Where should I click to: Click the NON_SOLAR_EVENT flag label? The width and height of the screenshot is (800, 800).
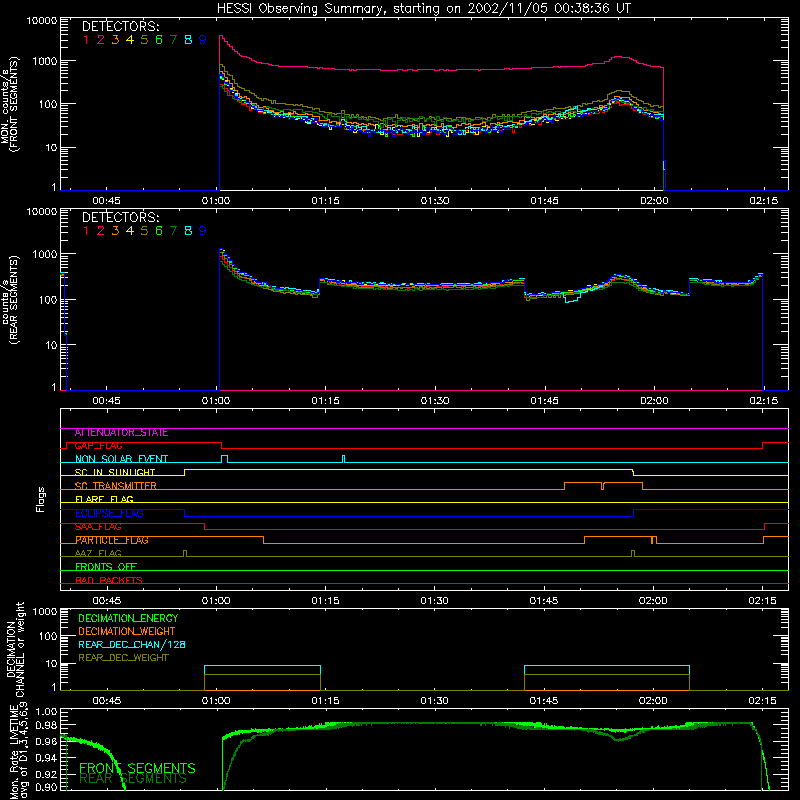pos(121,459)
